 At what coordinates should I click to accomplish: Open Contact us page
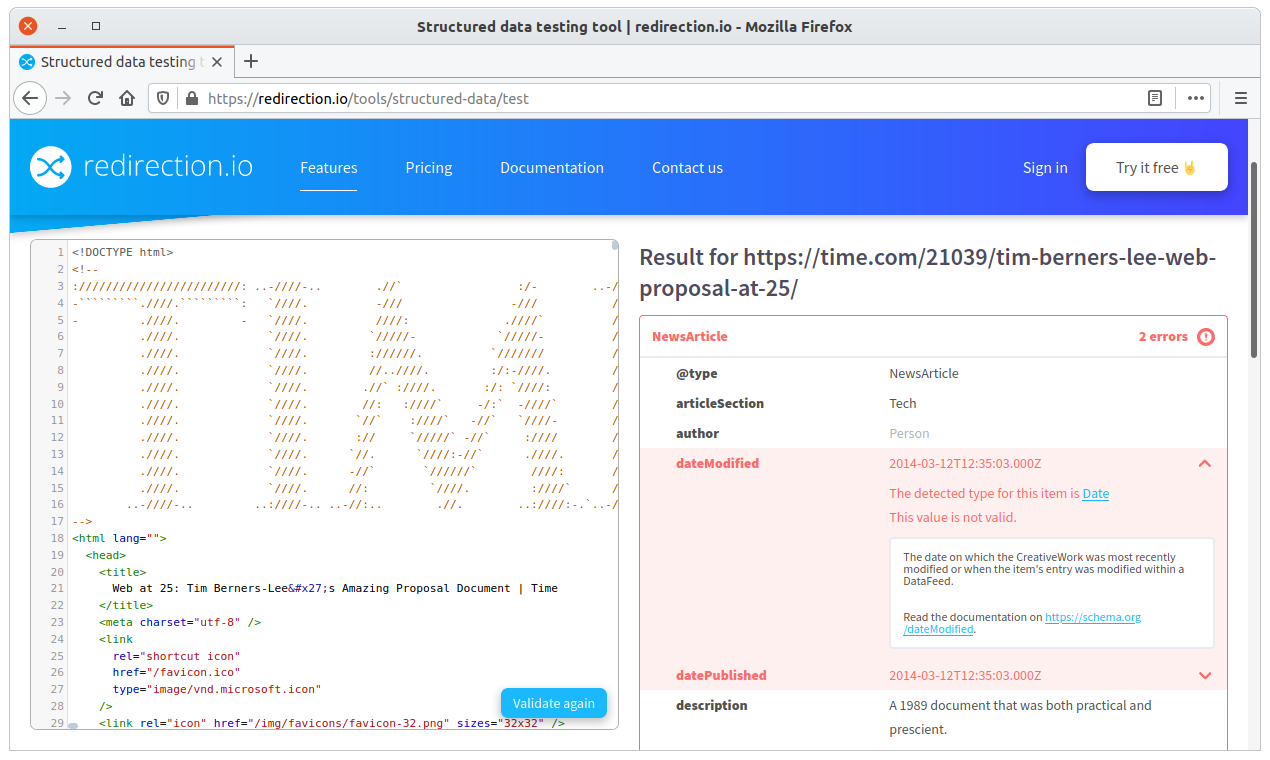point(687,167)
